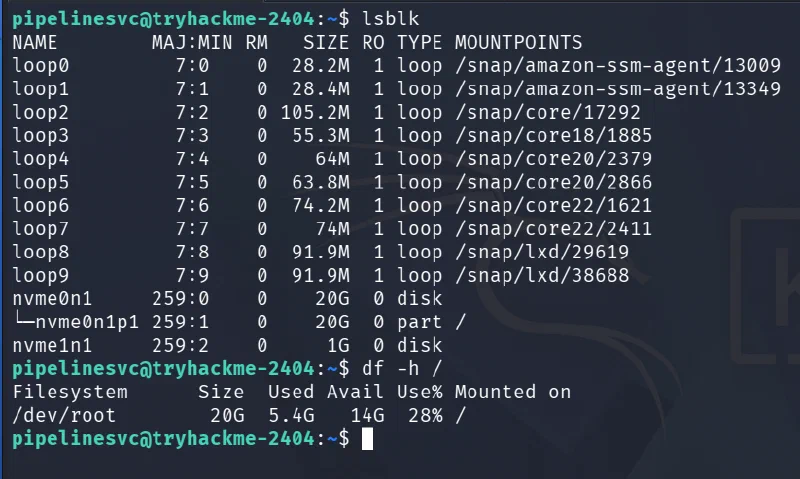Click the 105.2M size value for loop2
The image size is (800, 479).
click(x=315, y=112)
